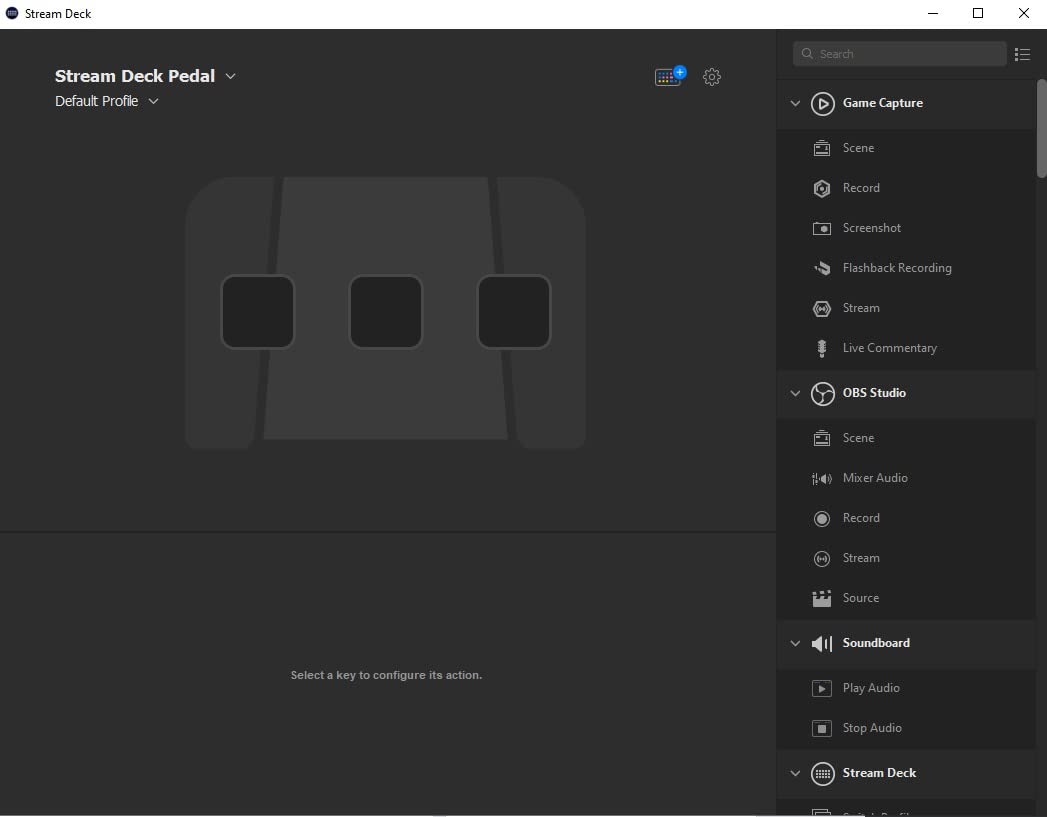Click the OBS Studio category icon
The width and height of the screenshot is (1047, 817).
tap(822, 393)
